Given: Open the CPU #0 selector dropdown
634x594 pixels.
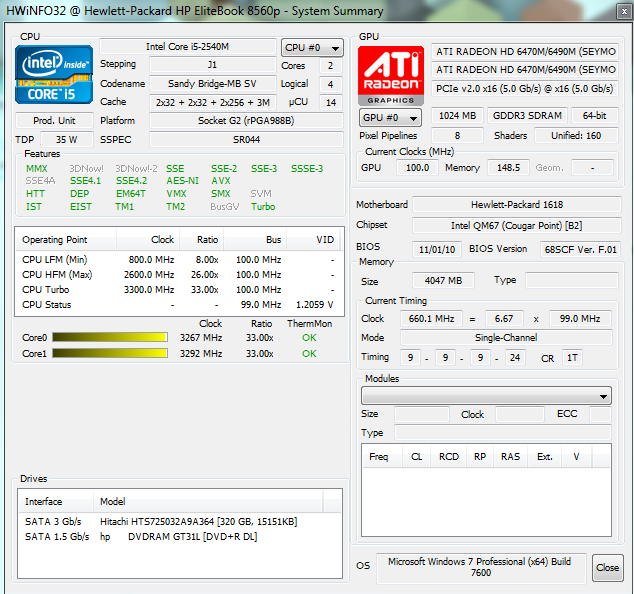Looking at the screenshot, I should click(x=312, y=48).
